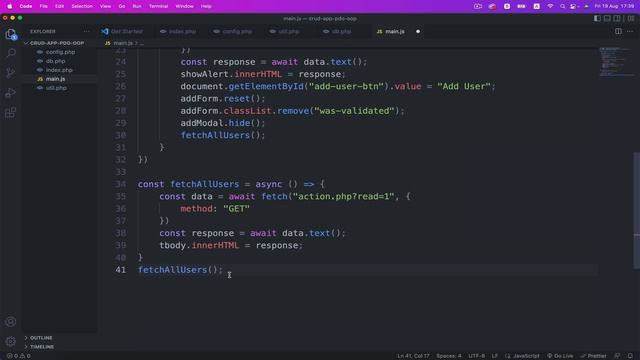Place cursor on line 41 fetchAllUsers call
640x360 pixels.
point(180,270)
